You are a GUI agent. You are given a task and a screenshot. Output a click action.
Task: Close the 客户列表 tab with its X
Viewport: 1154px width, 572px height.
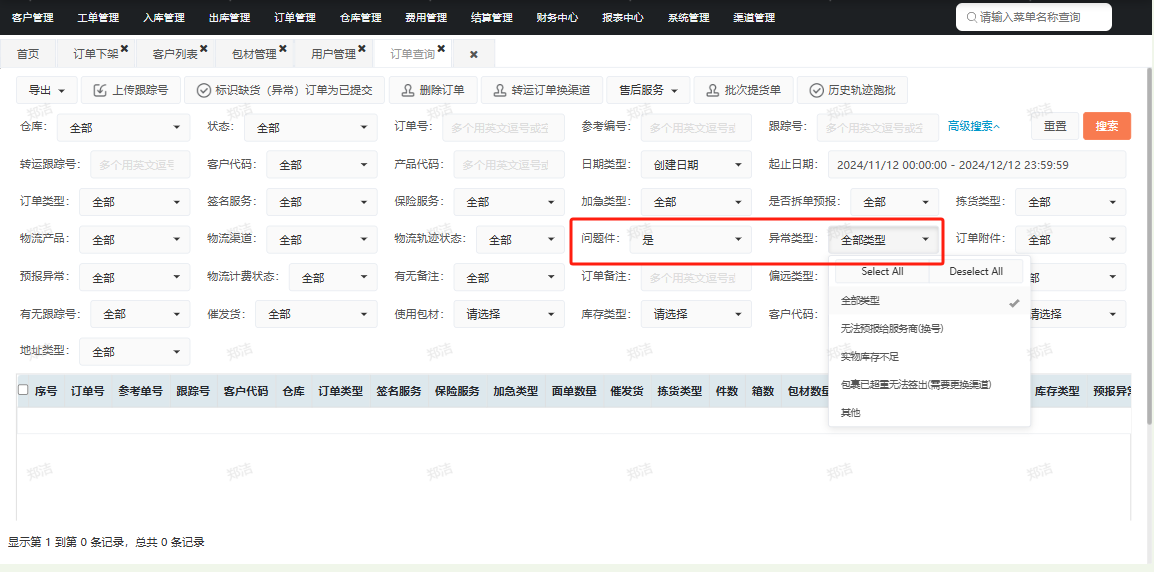tap(204, 49)
